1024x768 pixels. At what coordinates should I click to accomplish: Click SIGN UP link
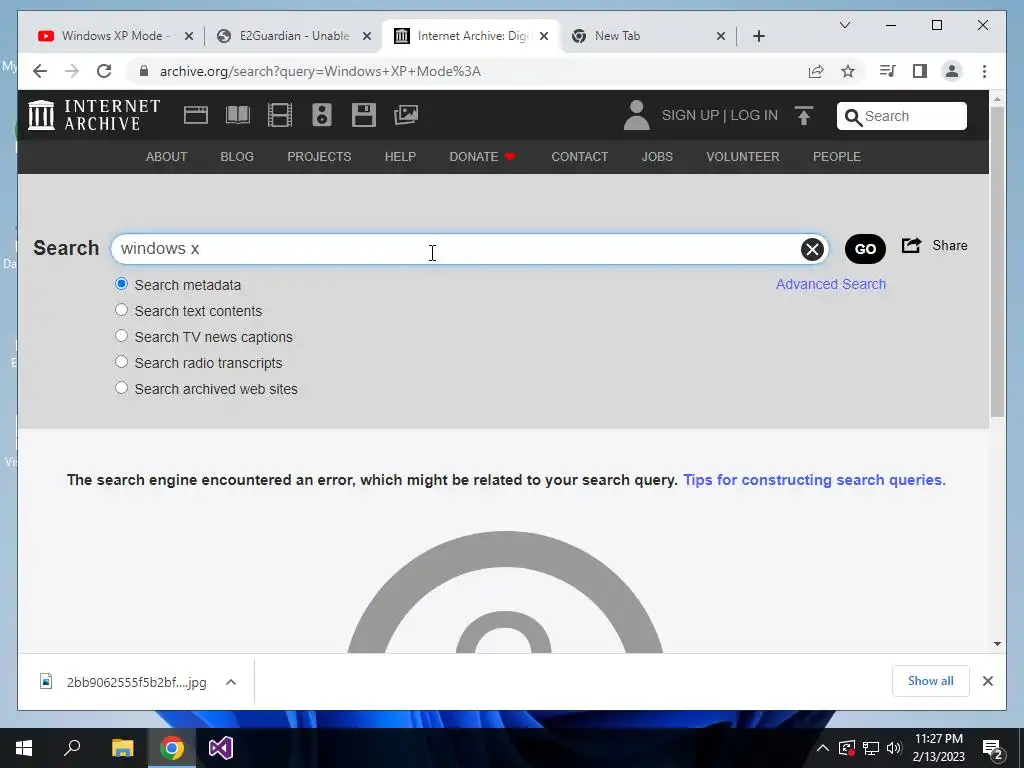click(x=690, y=116)
